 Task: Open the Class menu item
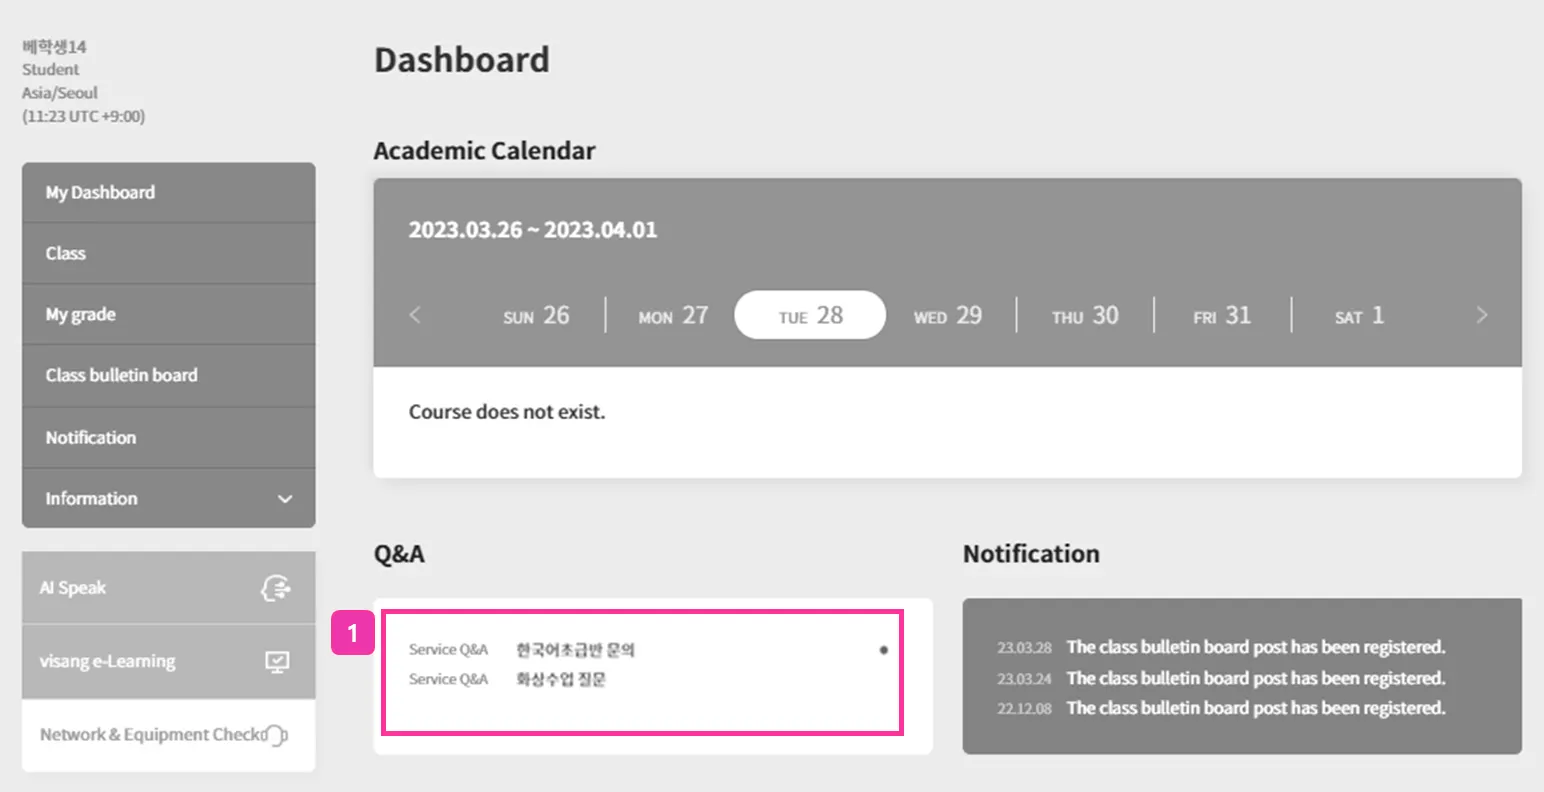tap(66, 254)
